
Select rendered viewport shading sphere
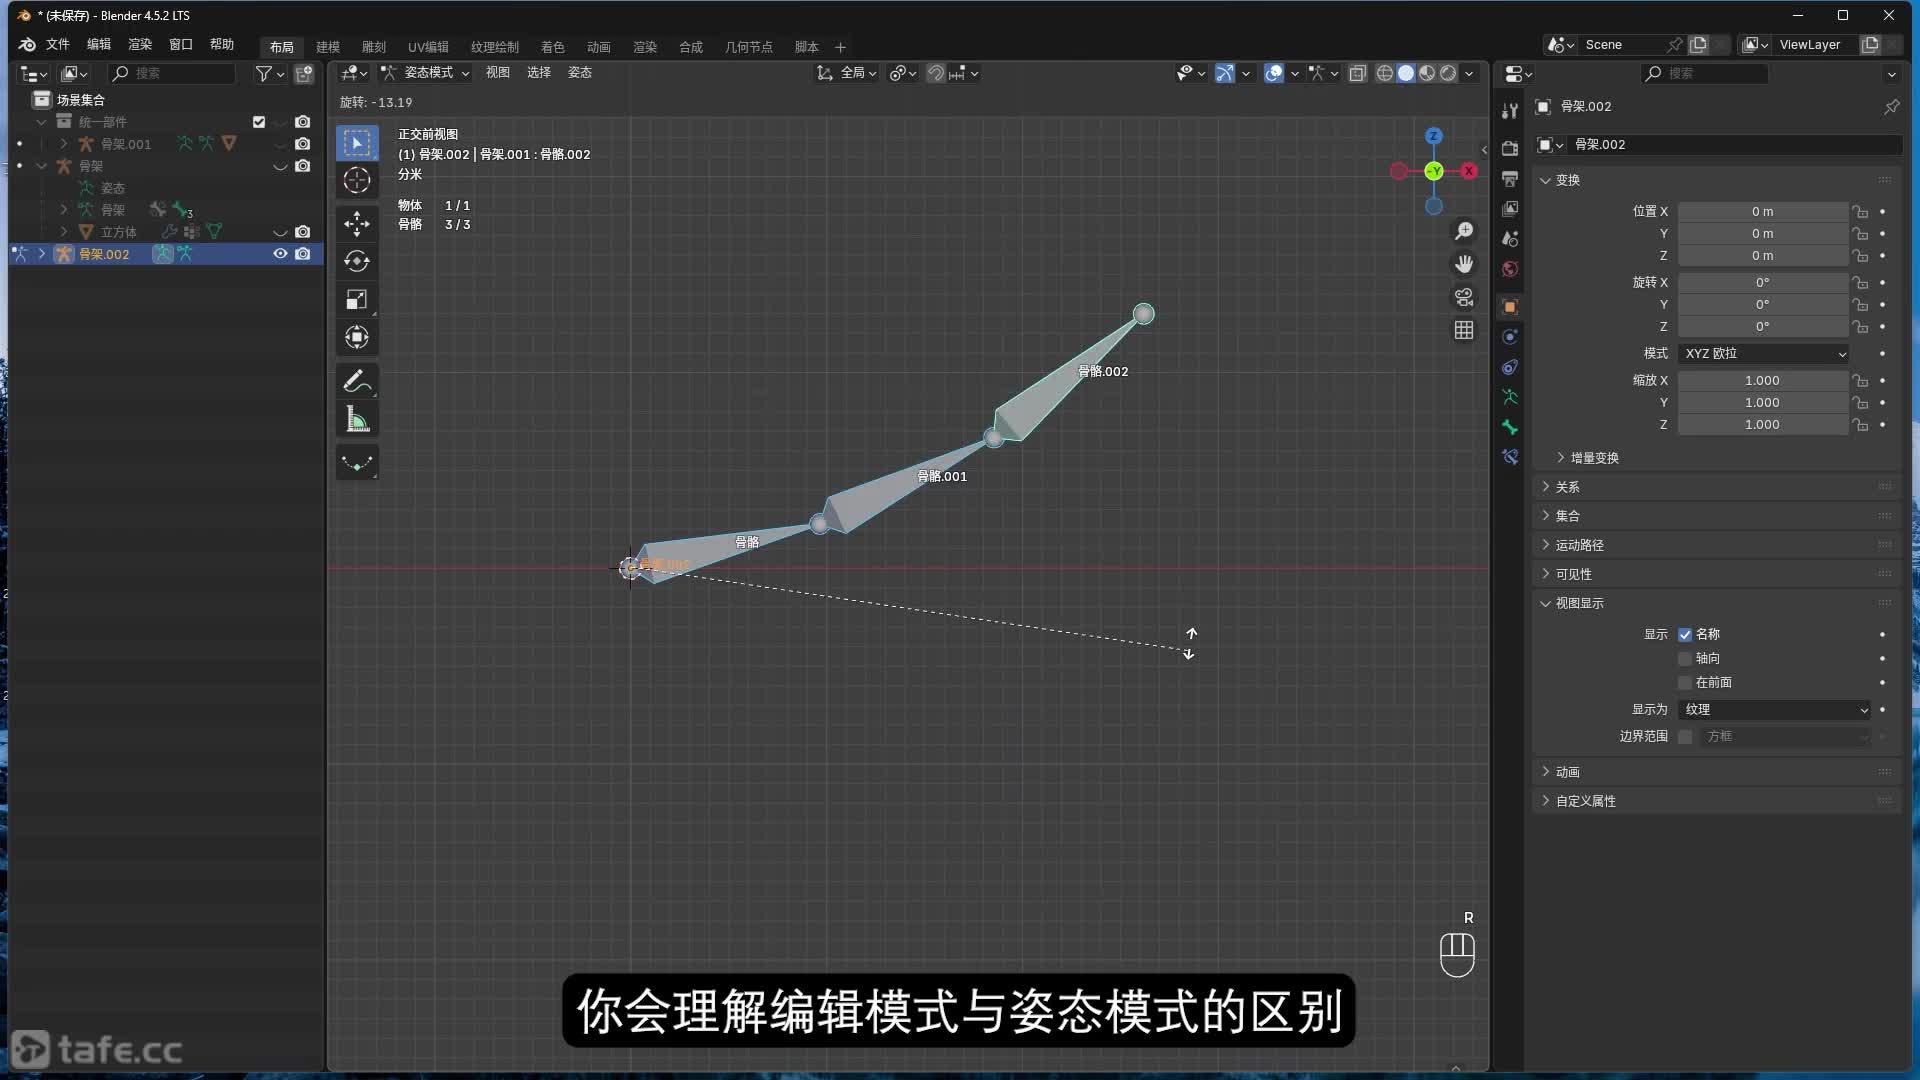coord(1447,73)
